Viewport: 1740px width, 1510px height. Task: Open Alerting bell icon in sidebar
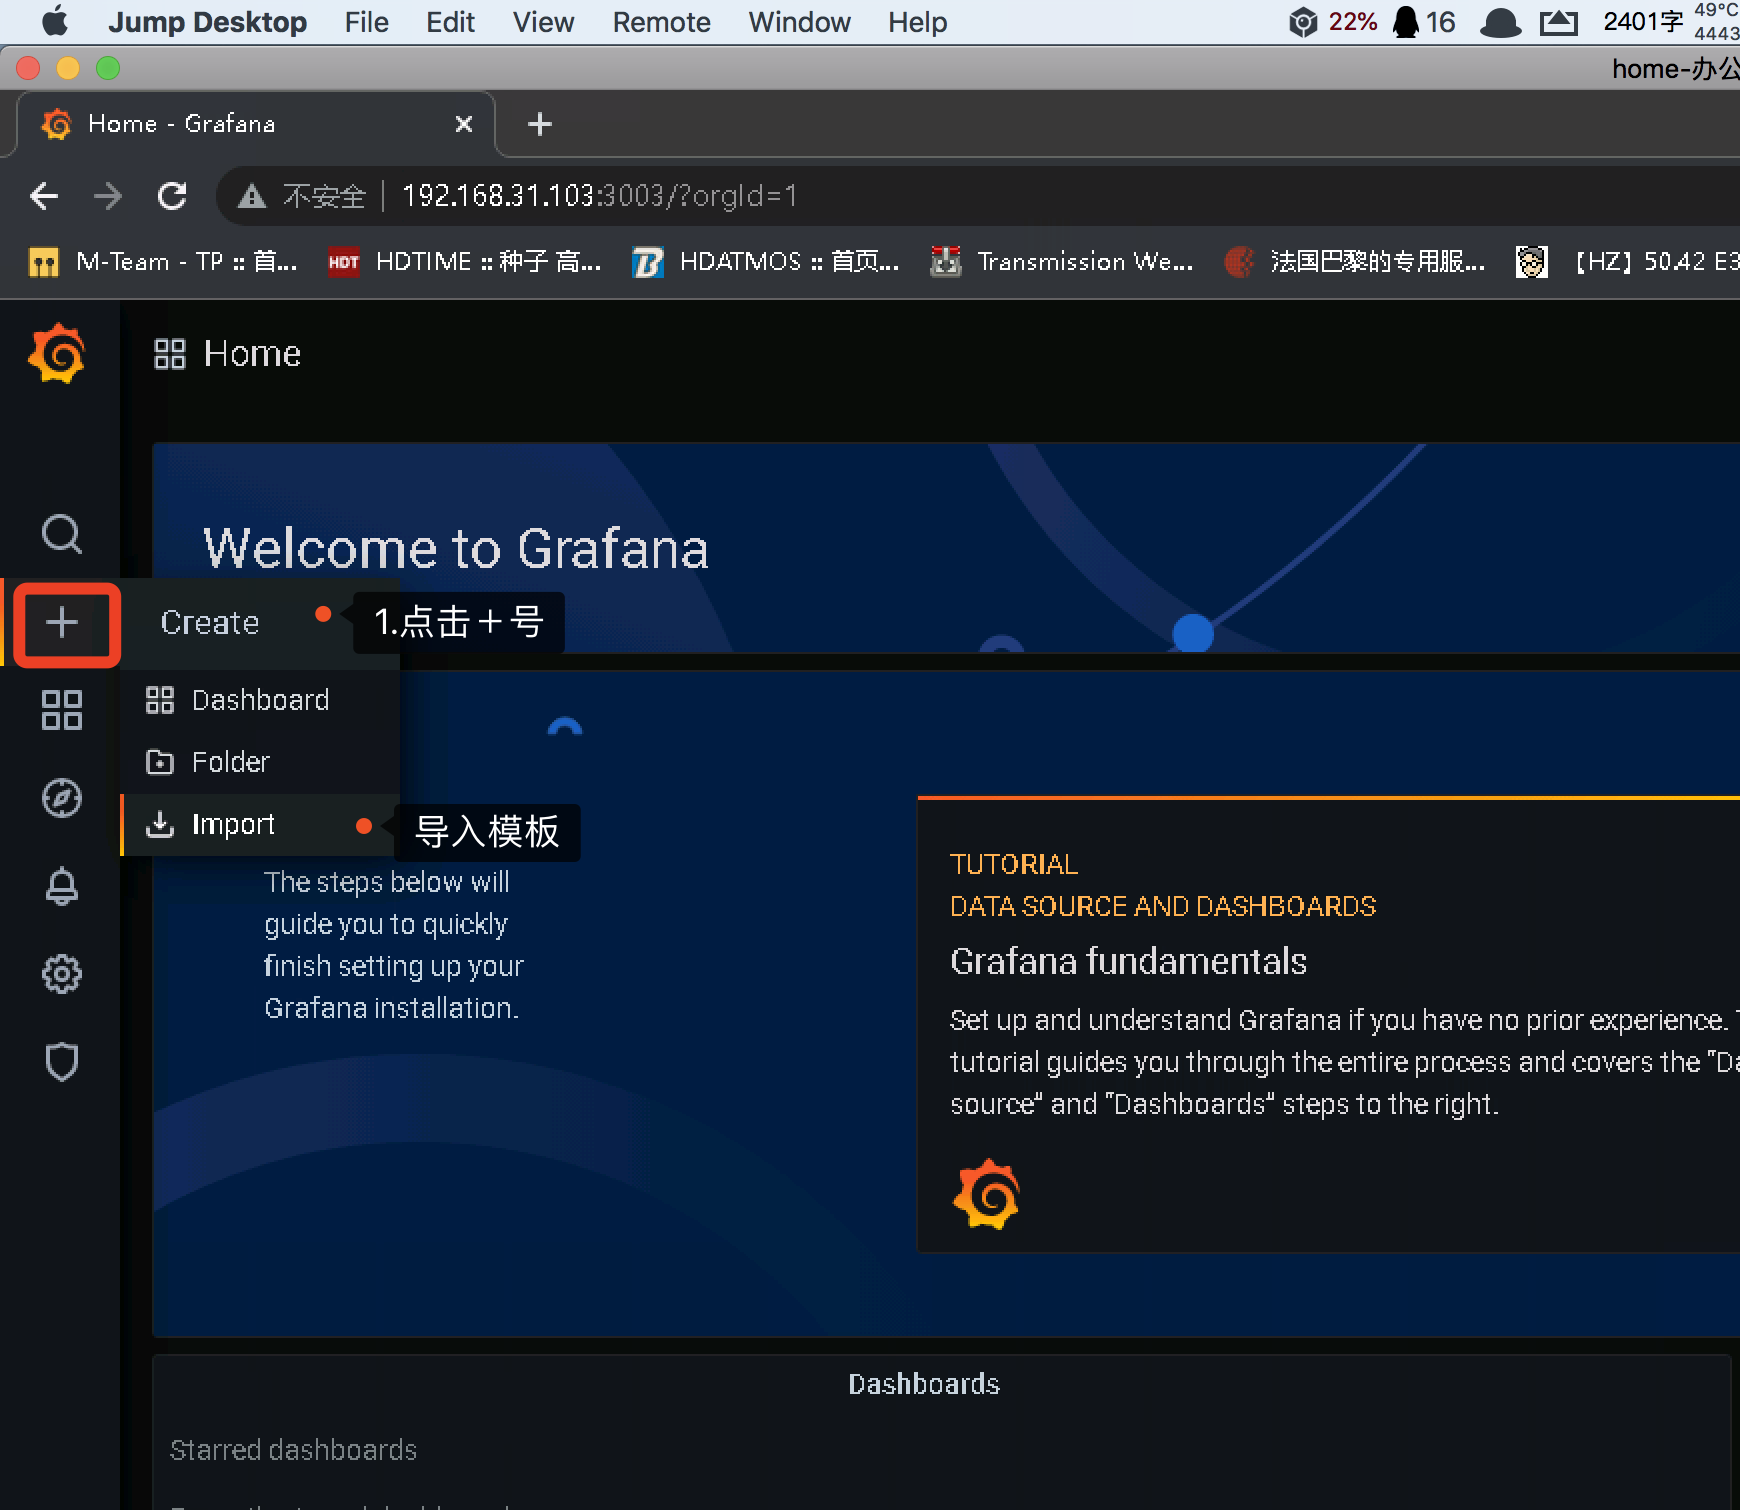coord(62,886)
